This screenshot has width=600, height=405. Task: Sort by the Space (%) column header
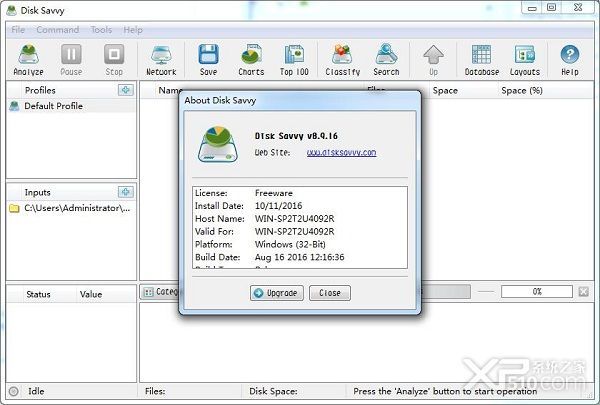pos(522,90)
